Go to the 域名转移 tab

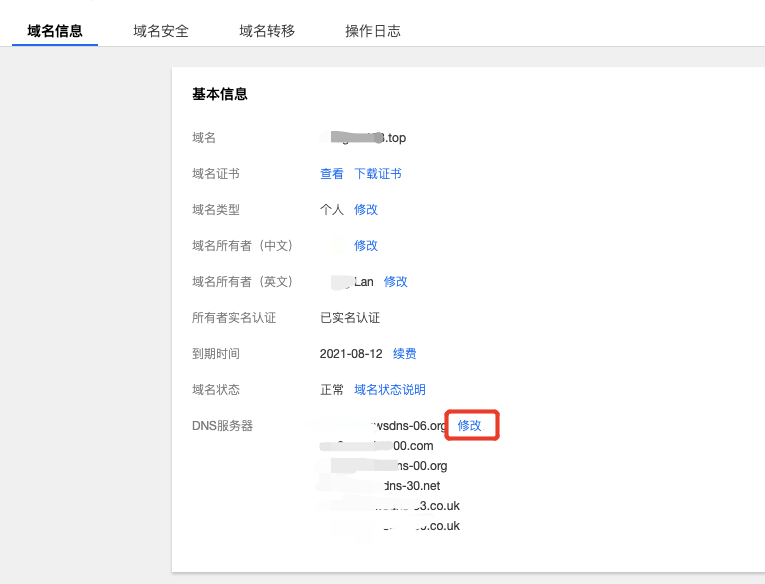267,31
